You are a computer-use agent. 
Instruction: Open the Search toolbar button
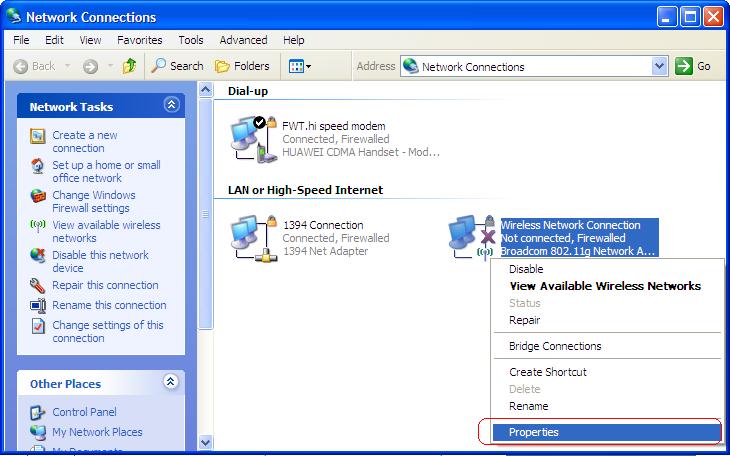coord(177,66)
